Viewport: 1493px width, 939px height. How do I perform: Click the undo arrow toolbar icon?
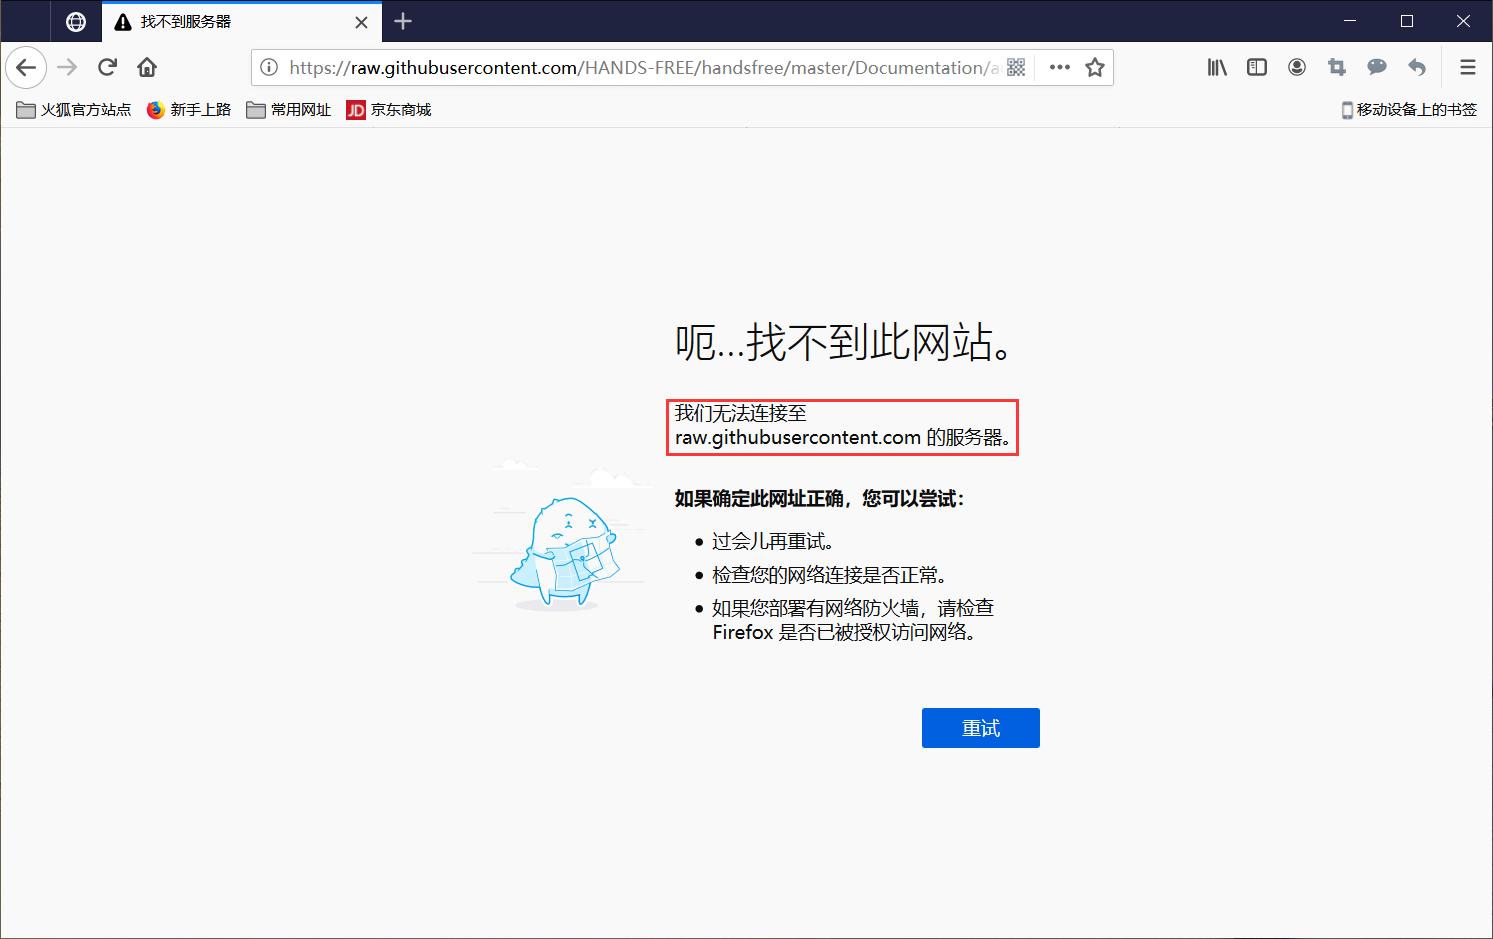click(x=1417, y=68)
